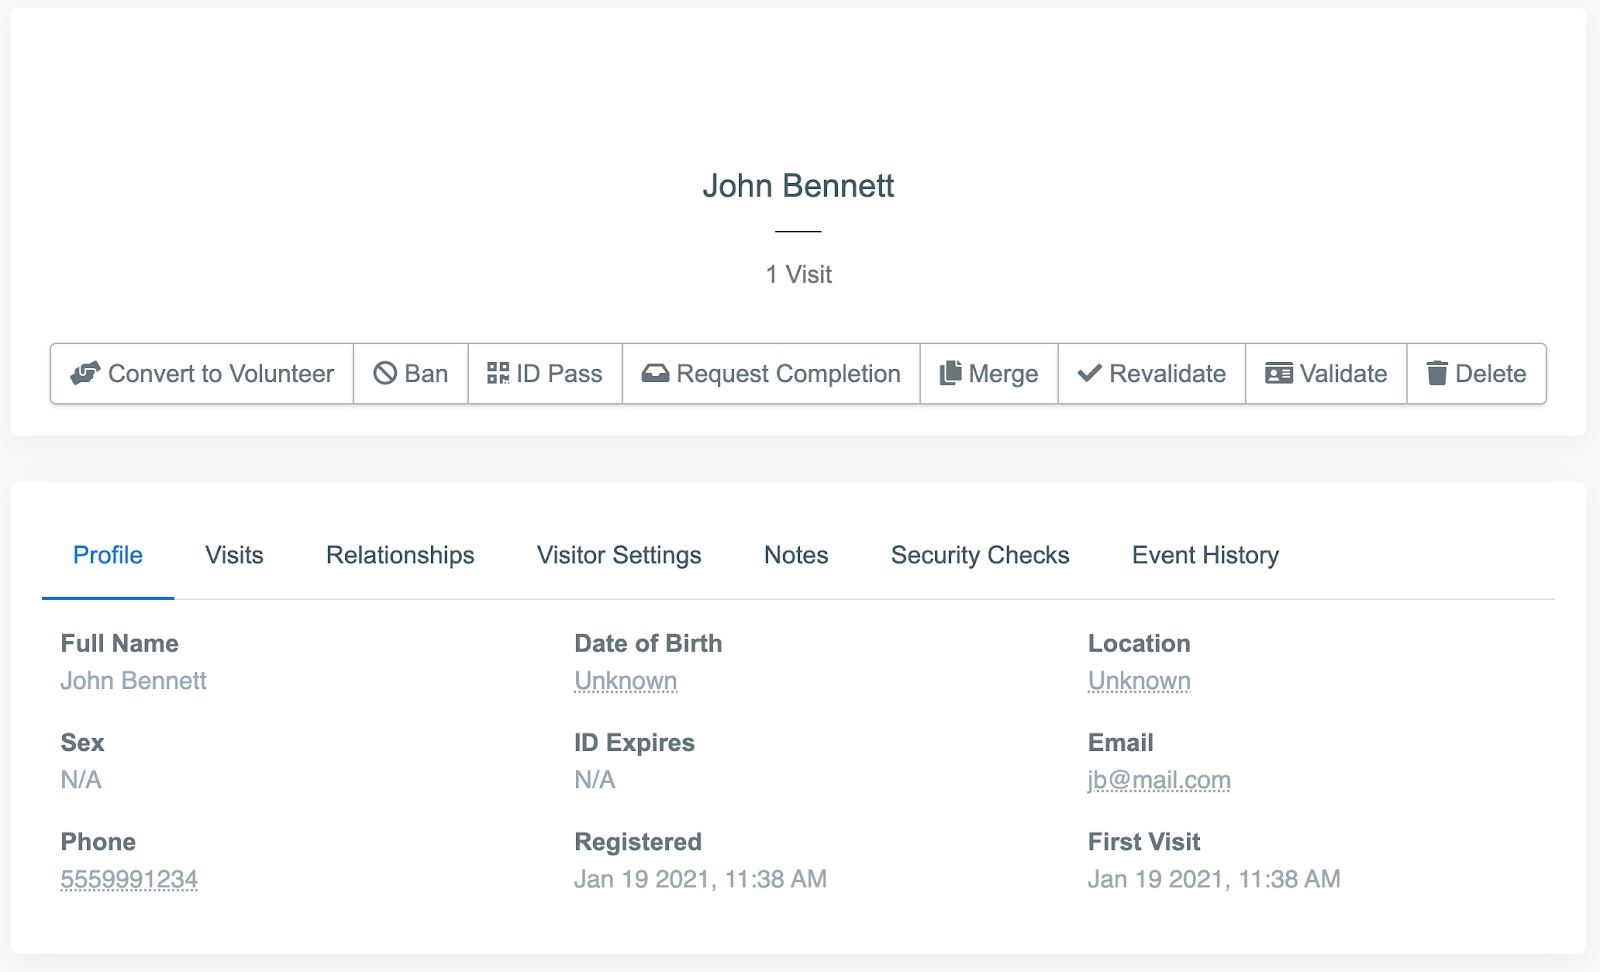
Task: Switch to the Visits tab
Action: pyautogui.click(x=234, y=555)
